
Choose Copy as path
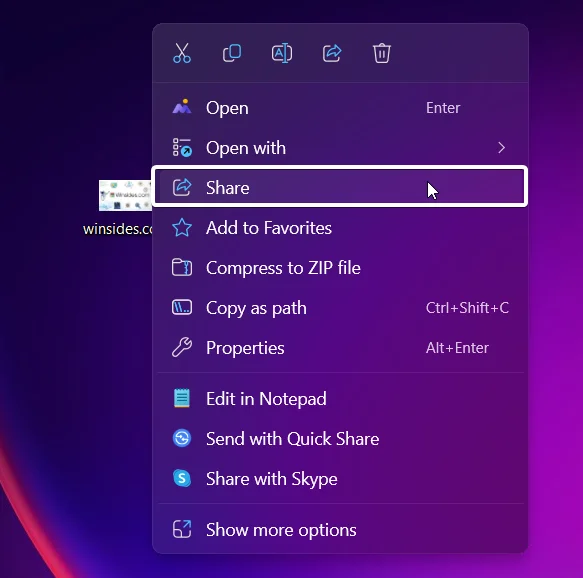pyautogui.click(x=340, y=308)
